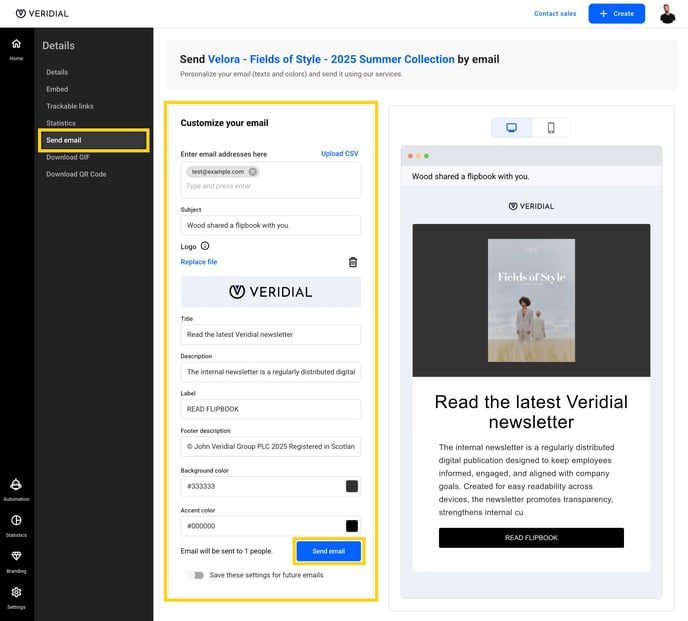The image size is (688, 621).
Task: Open Statistics item in Details menu
Action: point(61,123)
